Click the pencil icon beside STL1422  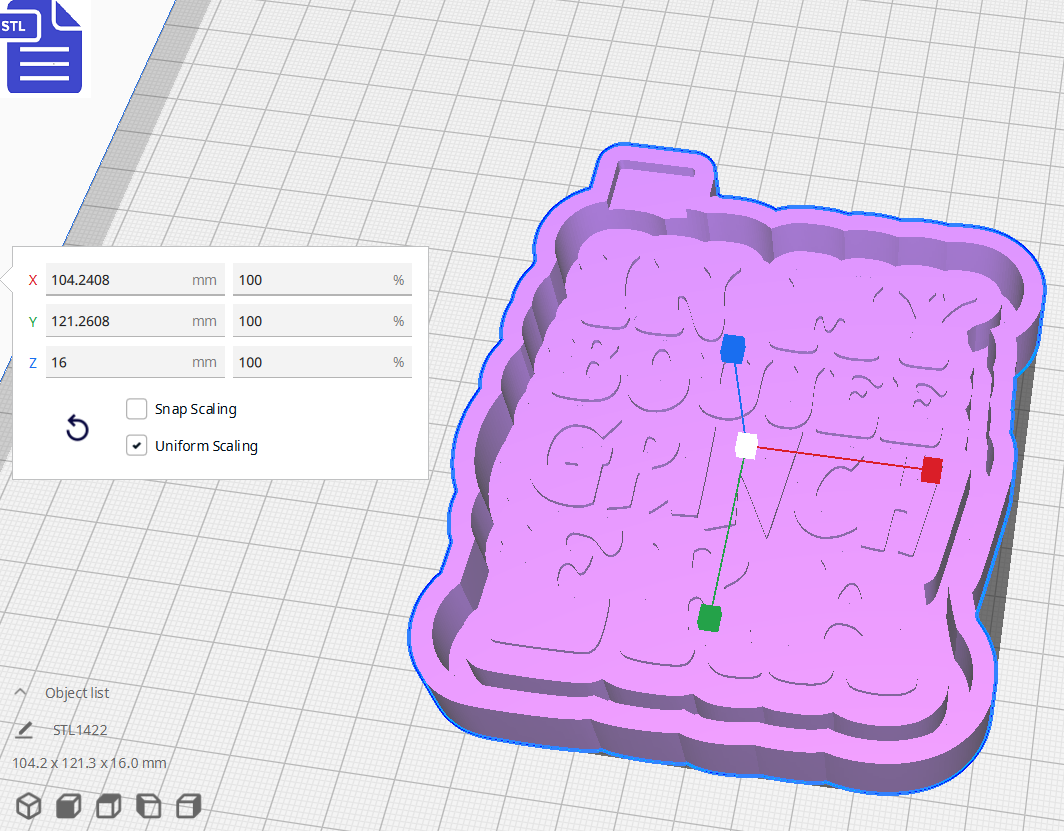pyautogui.click(x=24, y=729)
